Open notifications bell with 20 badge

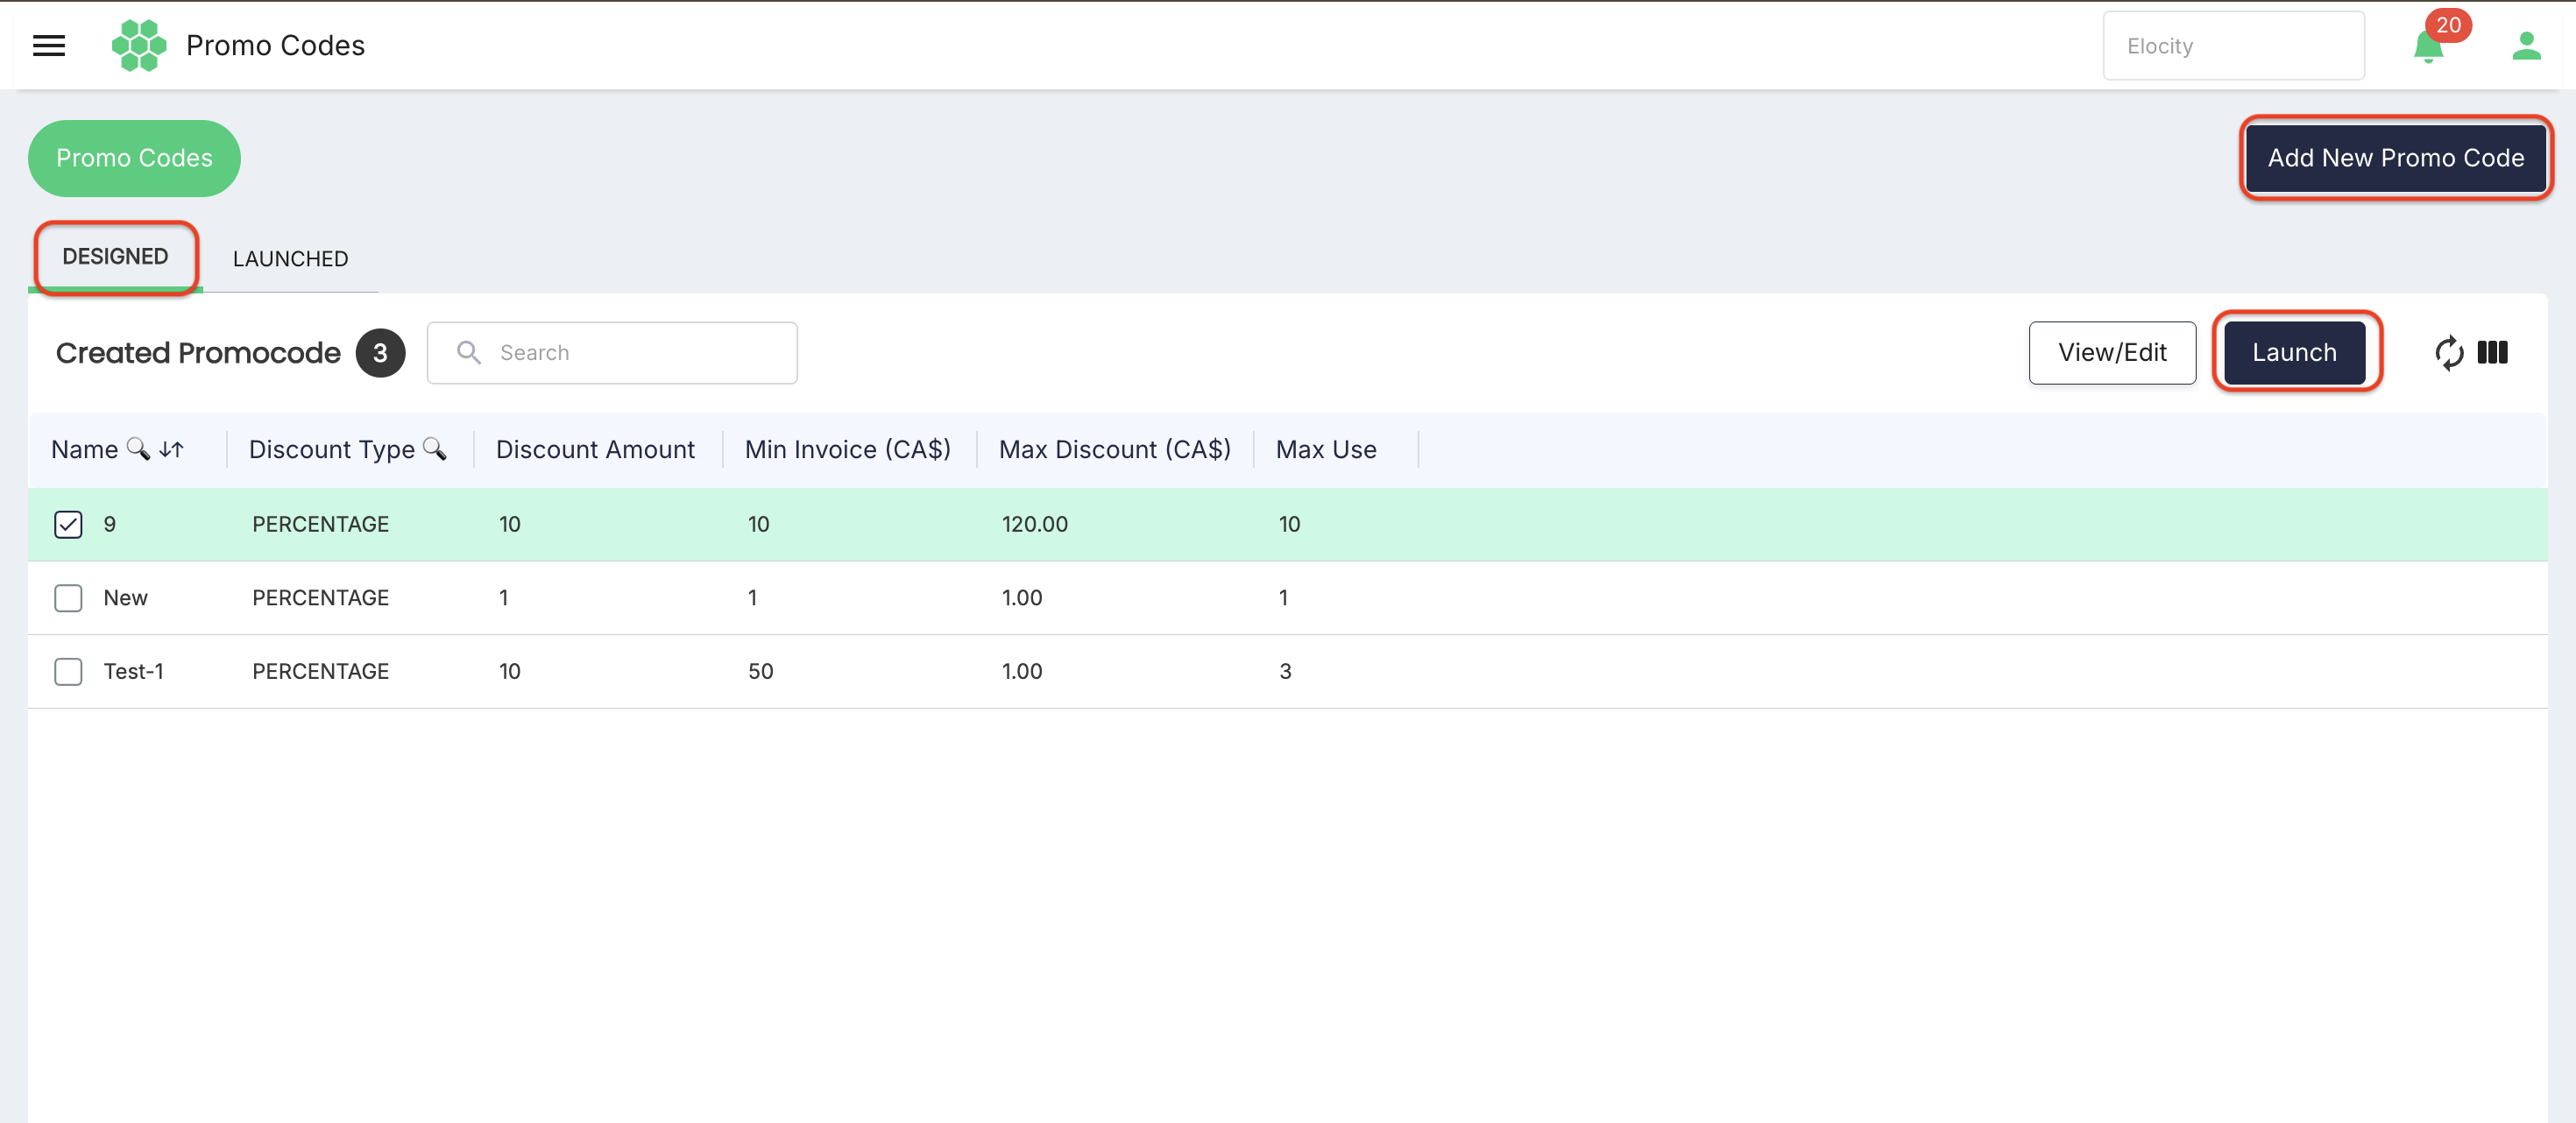pyautogui.click(x=2429, y=47)
